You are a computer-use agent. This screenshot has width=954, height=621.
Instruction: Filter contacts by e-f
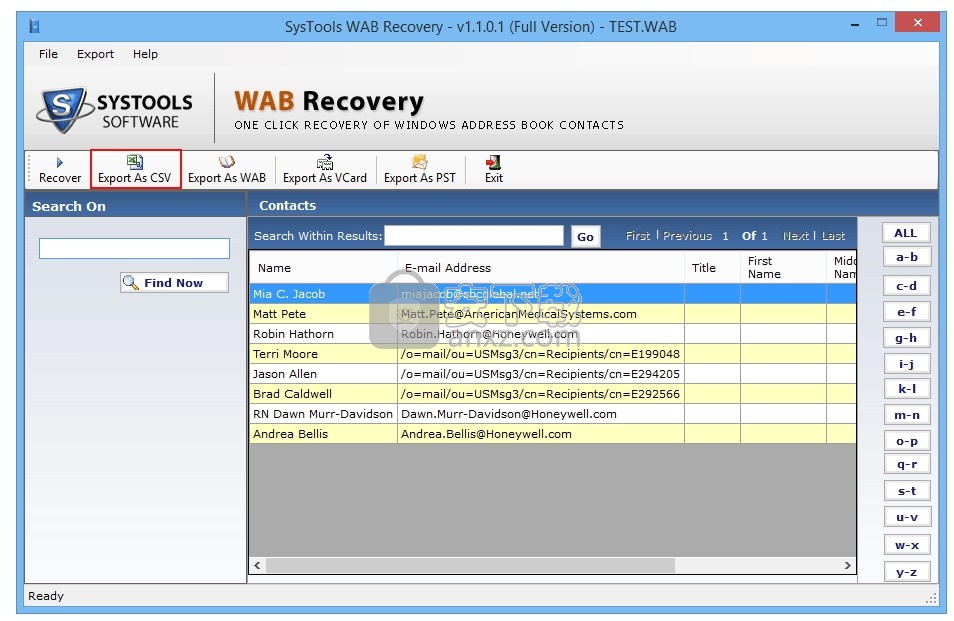907,311
